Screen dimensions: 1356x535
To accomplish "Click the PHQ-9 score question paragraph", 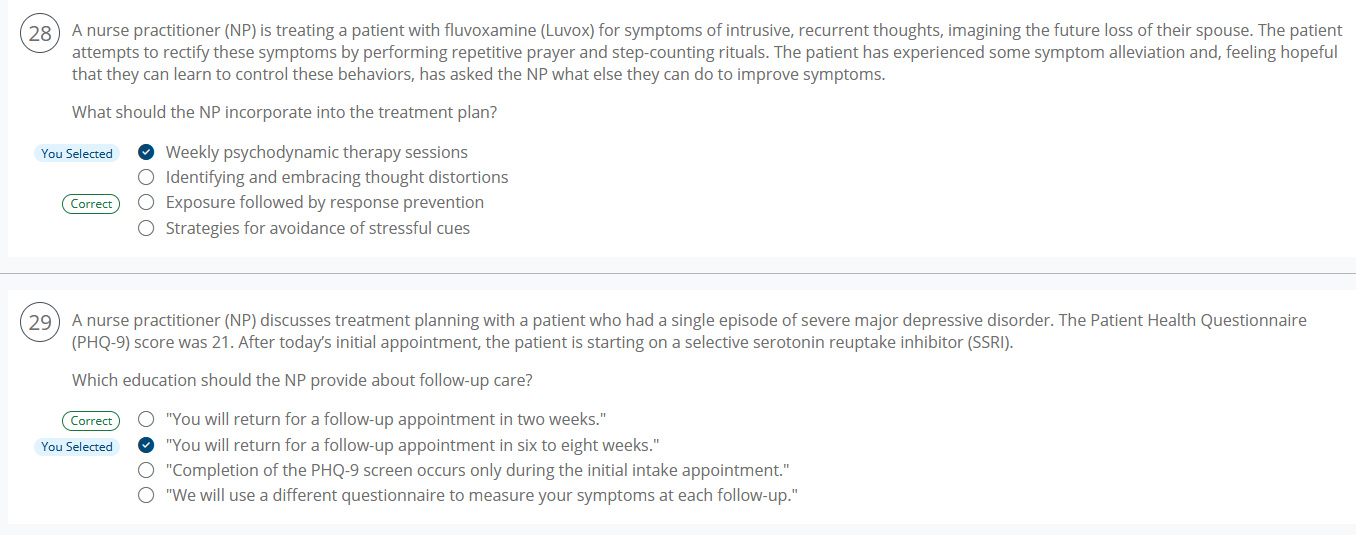I will 690,332.
